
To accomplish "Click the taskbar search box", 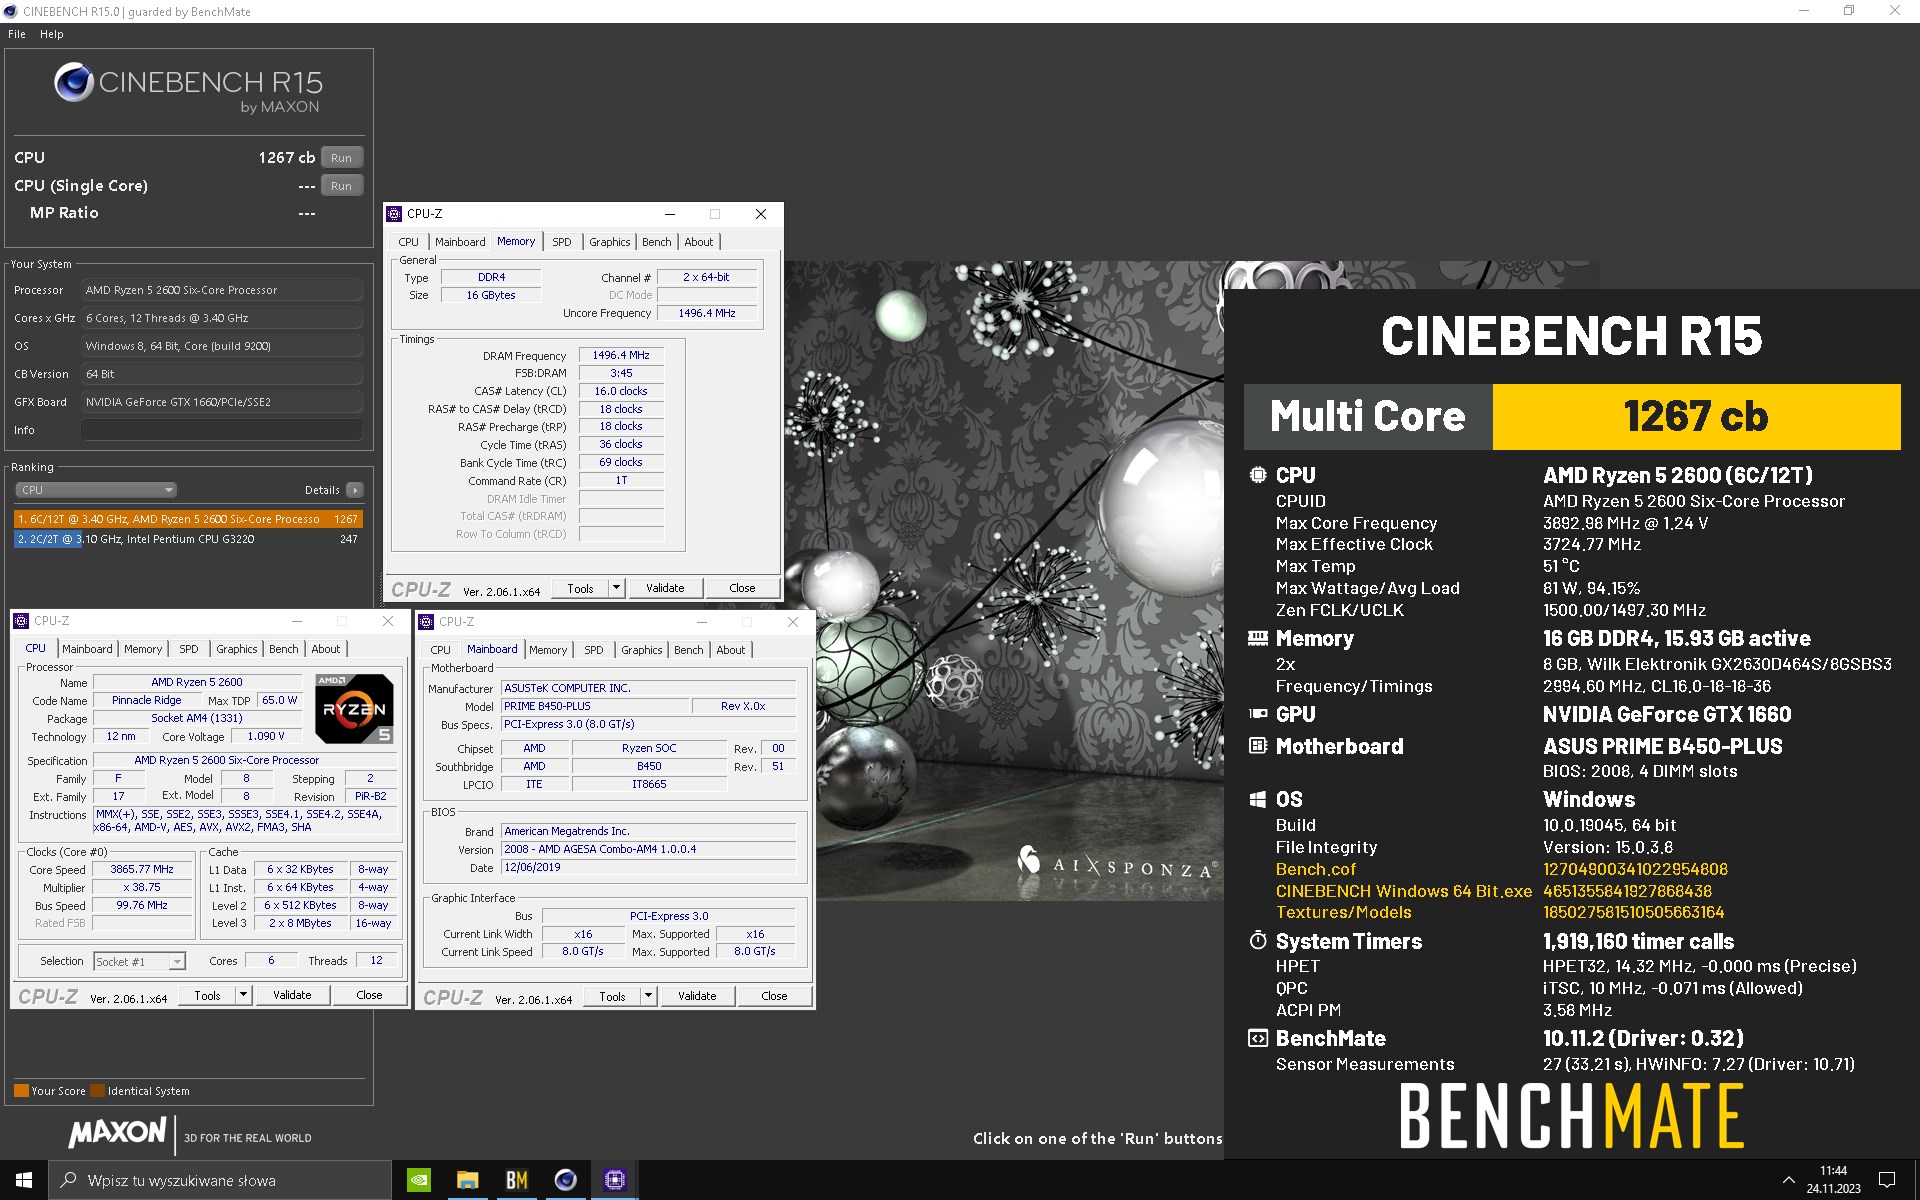I will tap(220, 1180).
